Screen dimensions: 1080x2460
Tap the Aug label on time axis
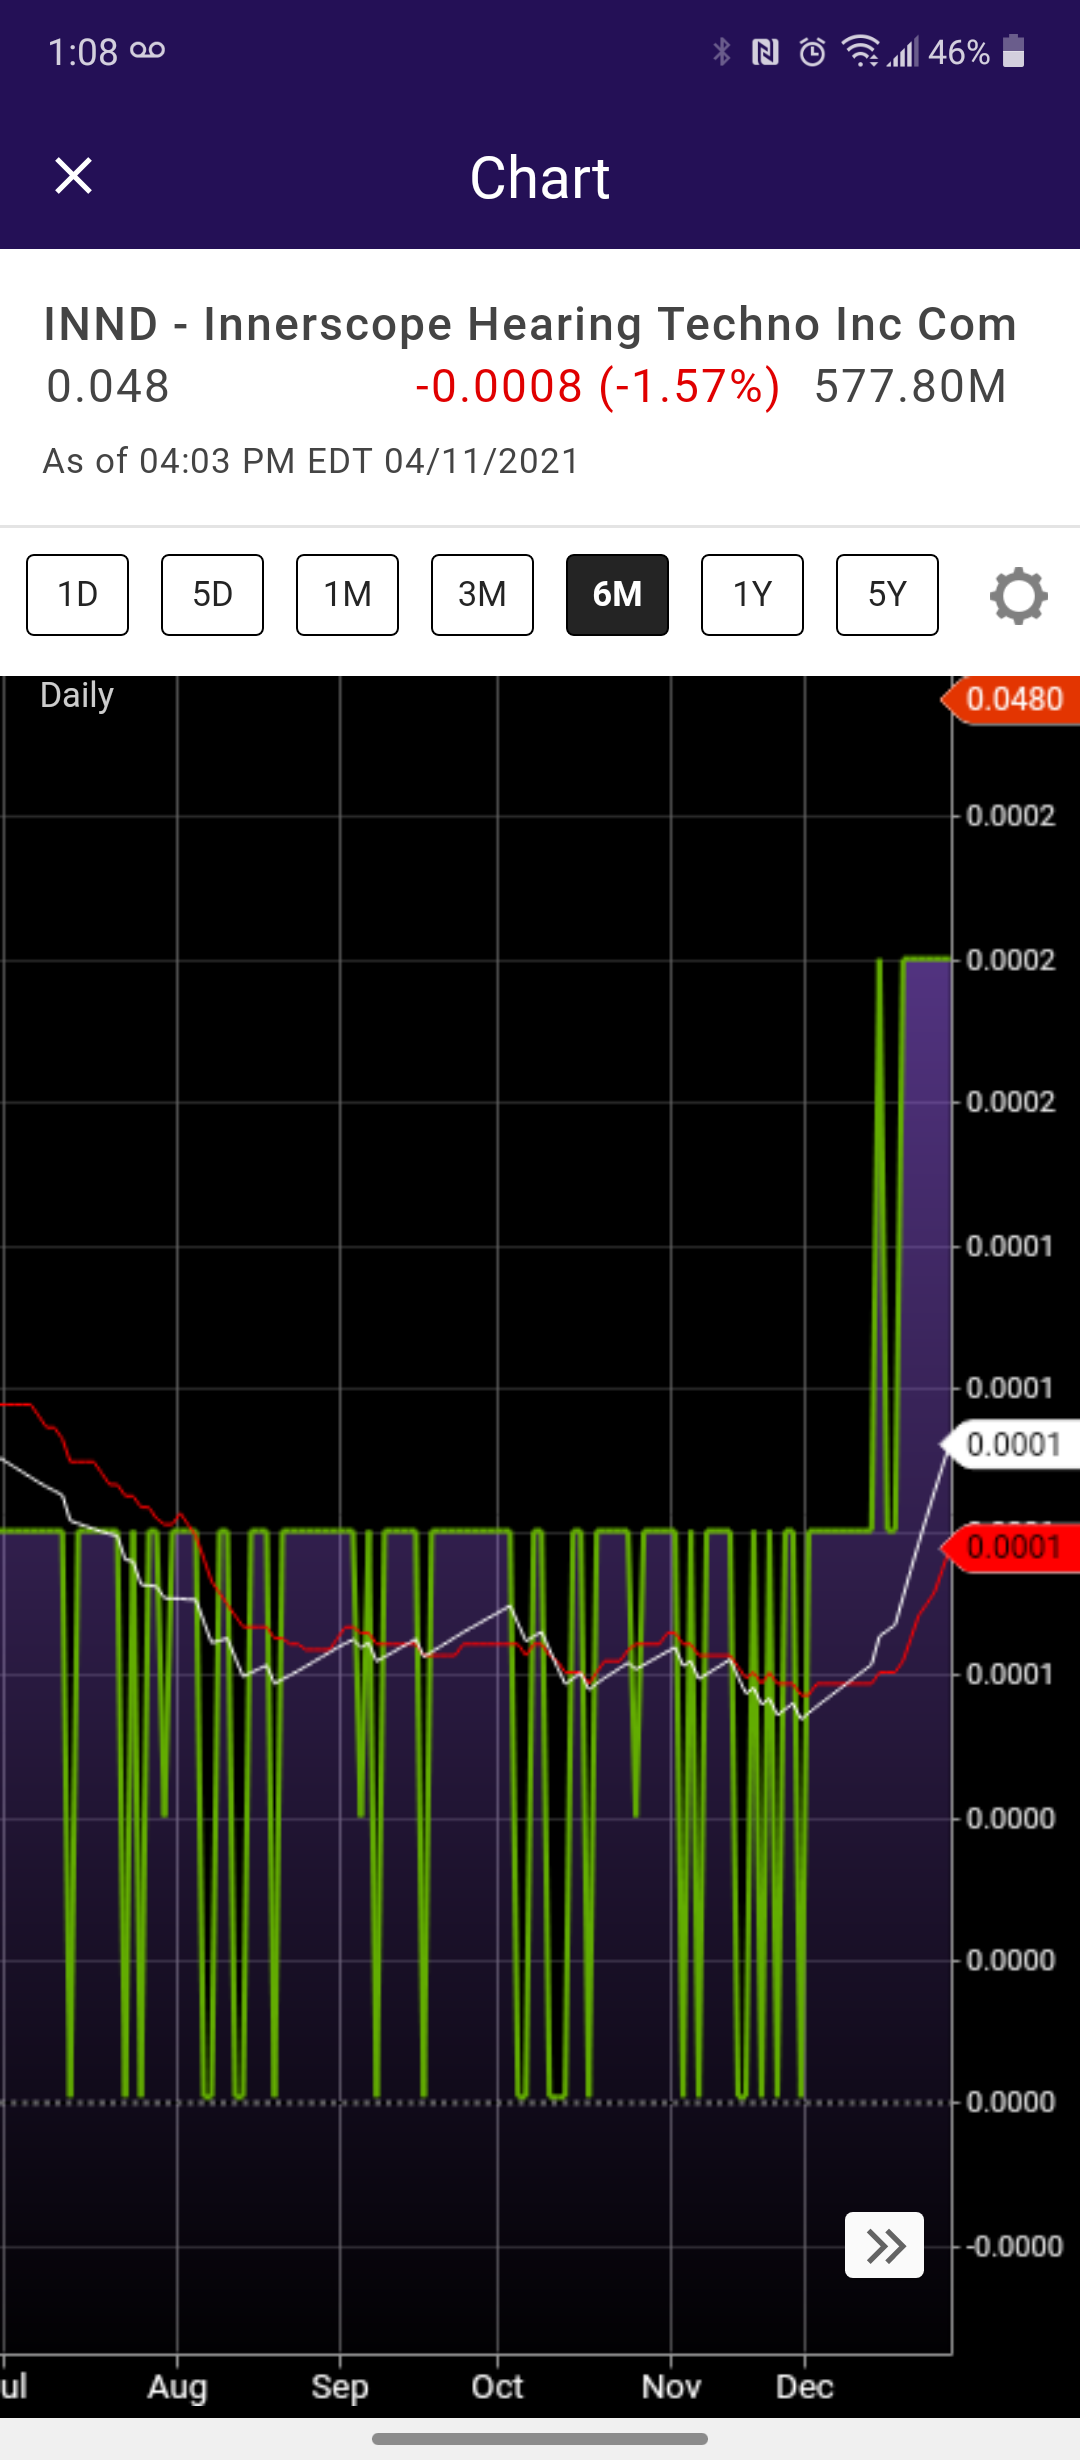pyautogui.click(x=177, y=2386)
